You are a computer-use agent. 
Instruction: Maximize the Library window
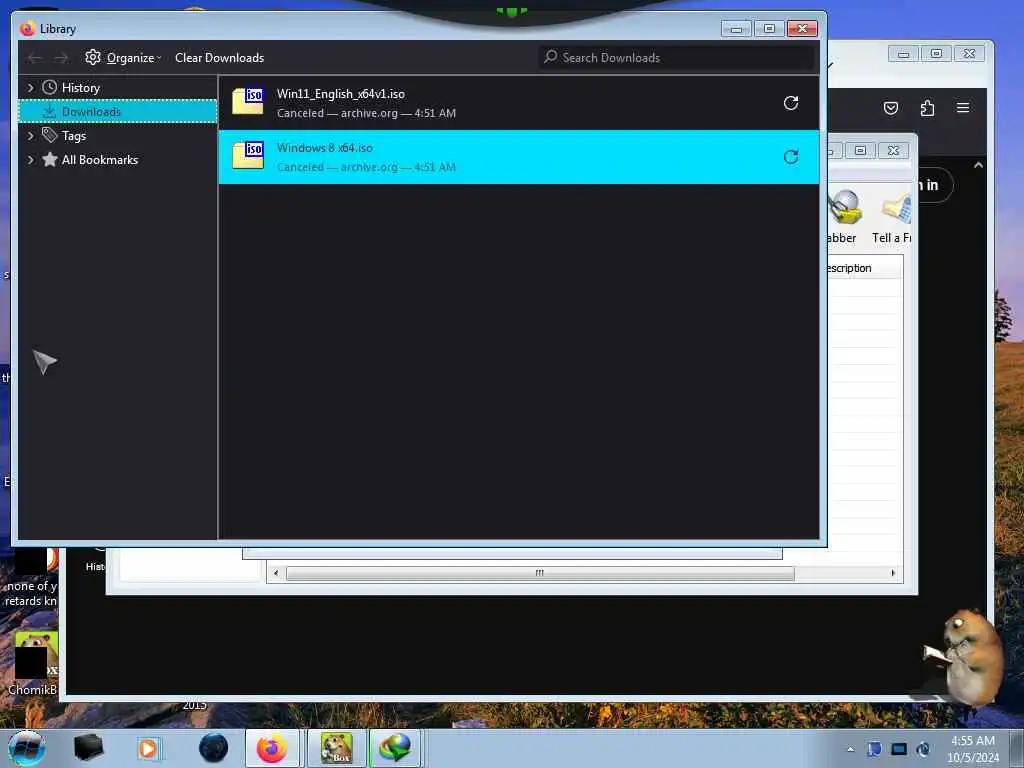(769, 29)
